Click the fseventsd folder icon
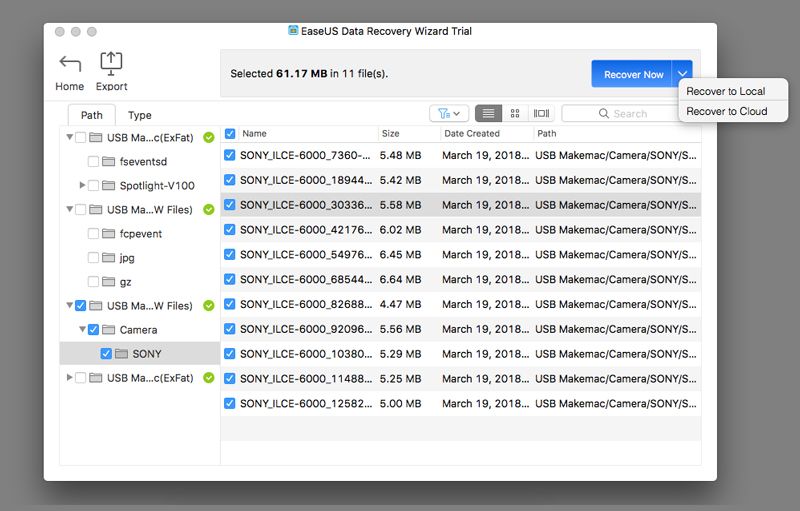The image size is (800, 511). [x=108, y=162]
